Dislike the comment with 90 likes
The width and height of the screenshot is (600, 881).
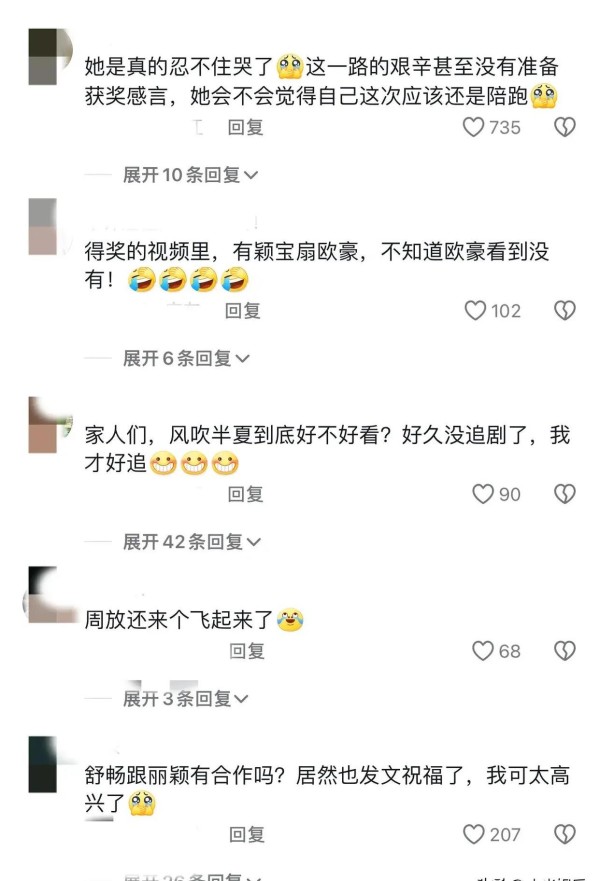[565, 494]
